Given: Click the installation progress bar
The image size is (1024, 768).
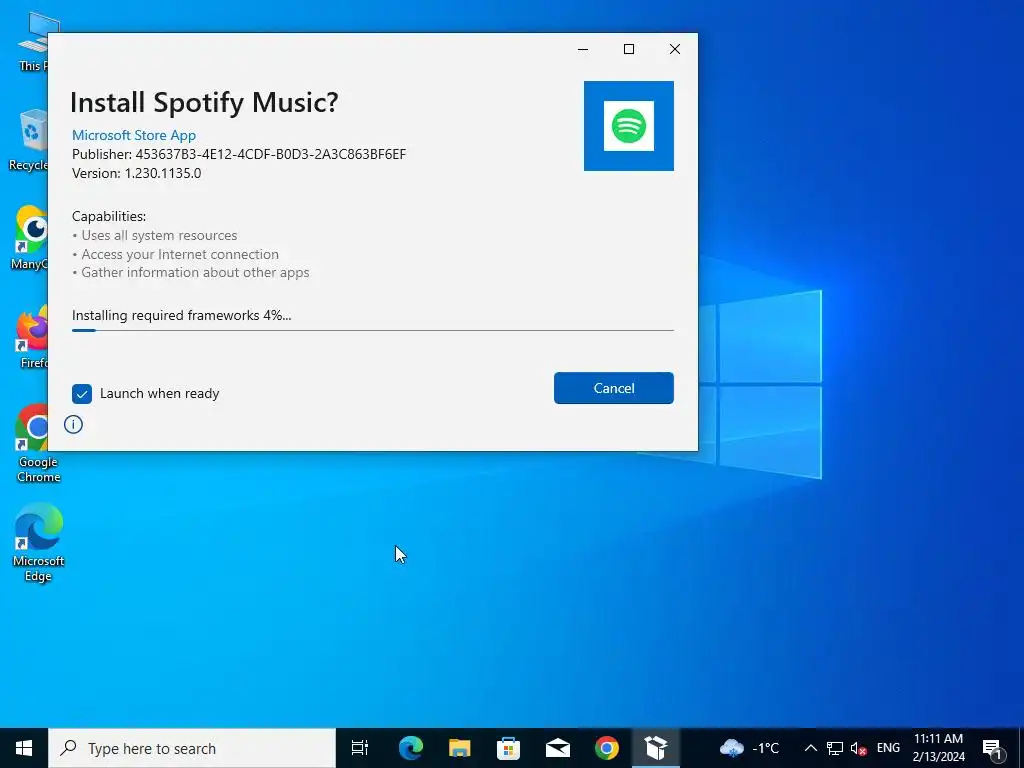Looking at the screenshot, I should click(372, 330).
